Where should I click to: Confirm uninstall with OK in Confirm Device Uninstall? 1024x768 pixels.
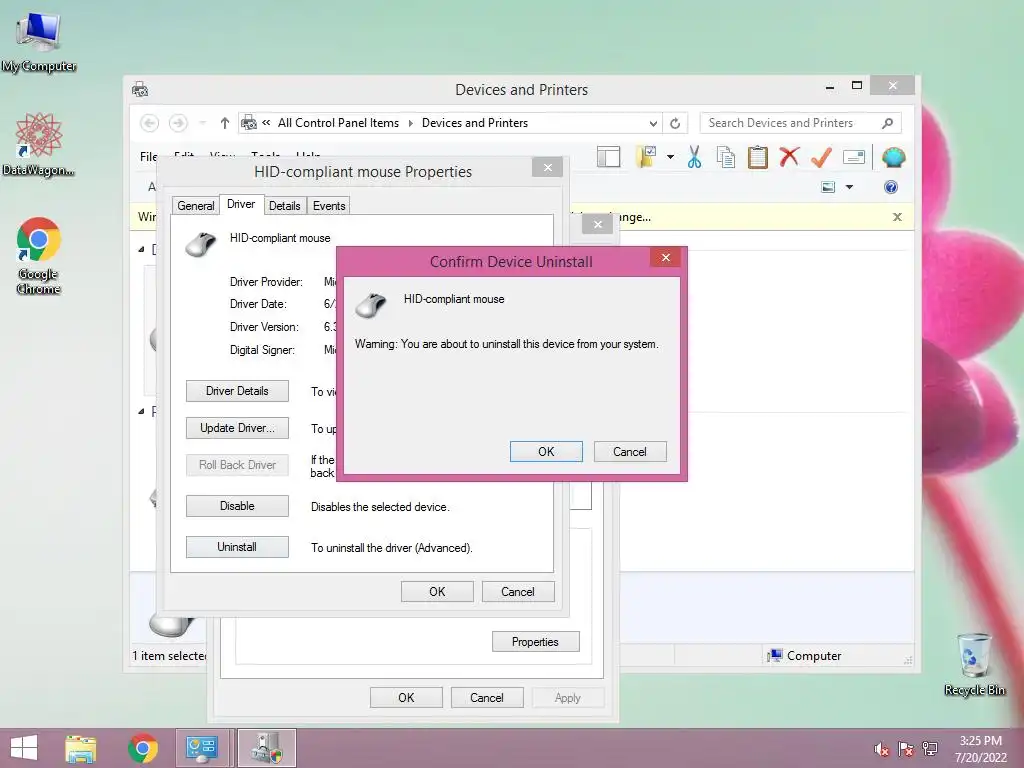[x=546, y=451]
